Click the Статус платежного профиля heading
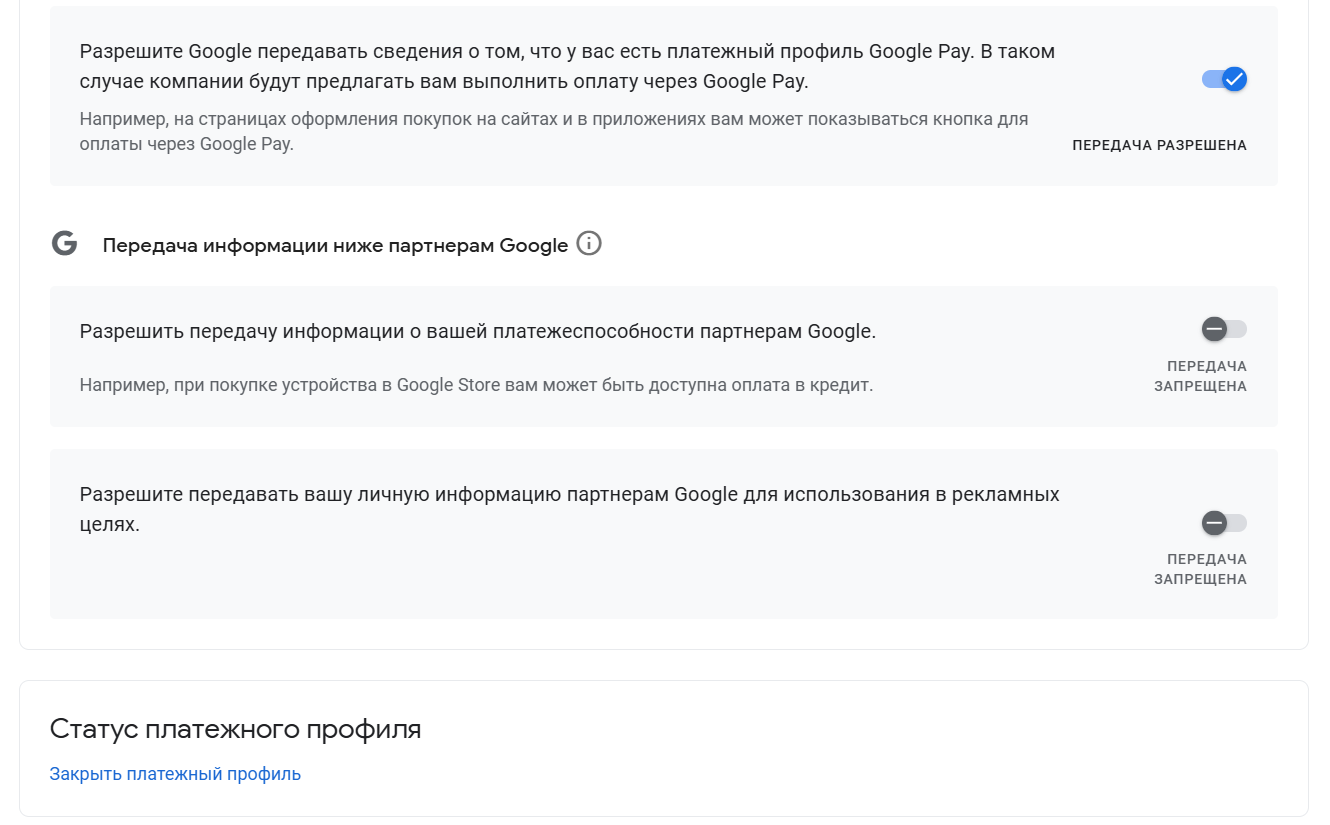The height and width of the screenshot is (825, 1330). pos(235,729)
